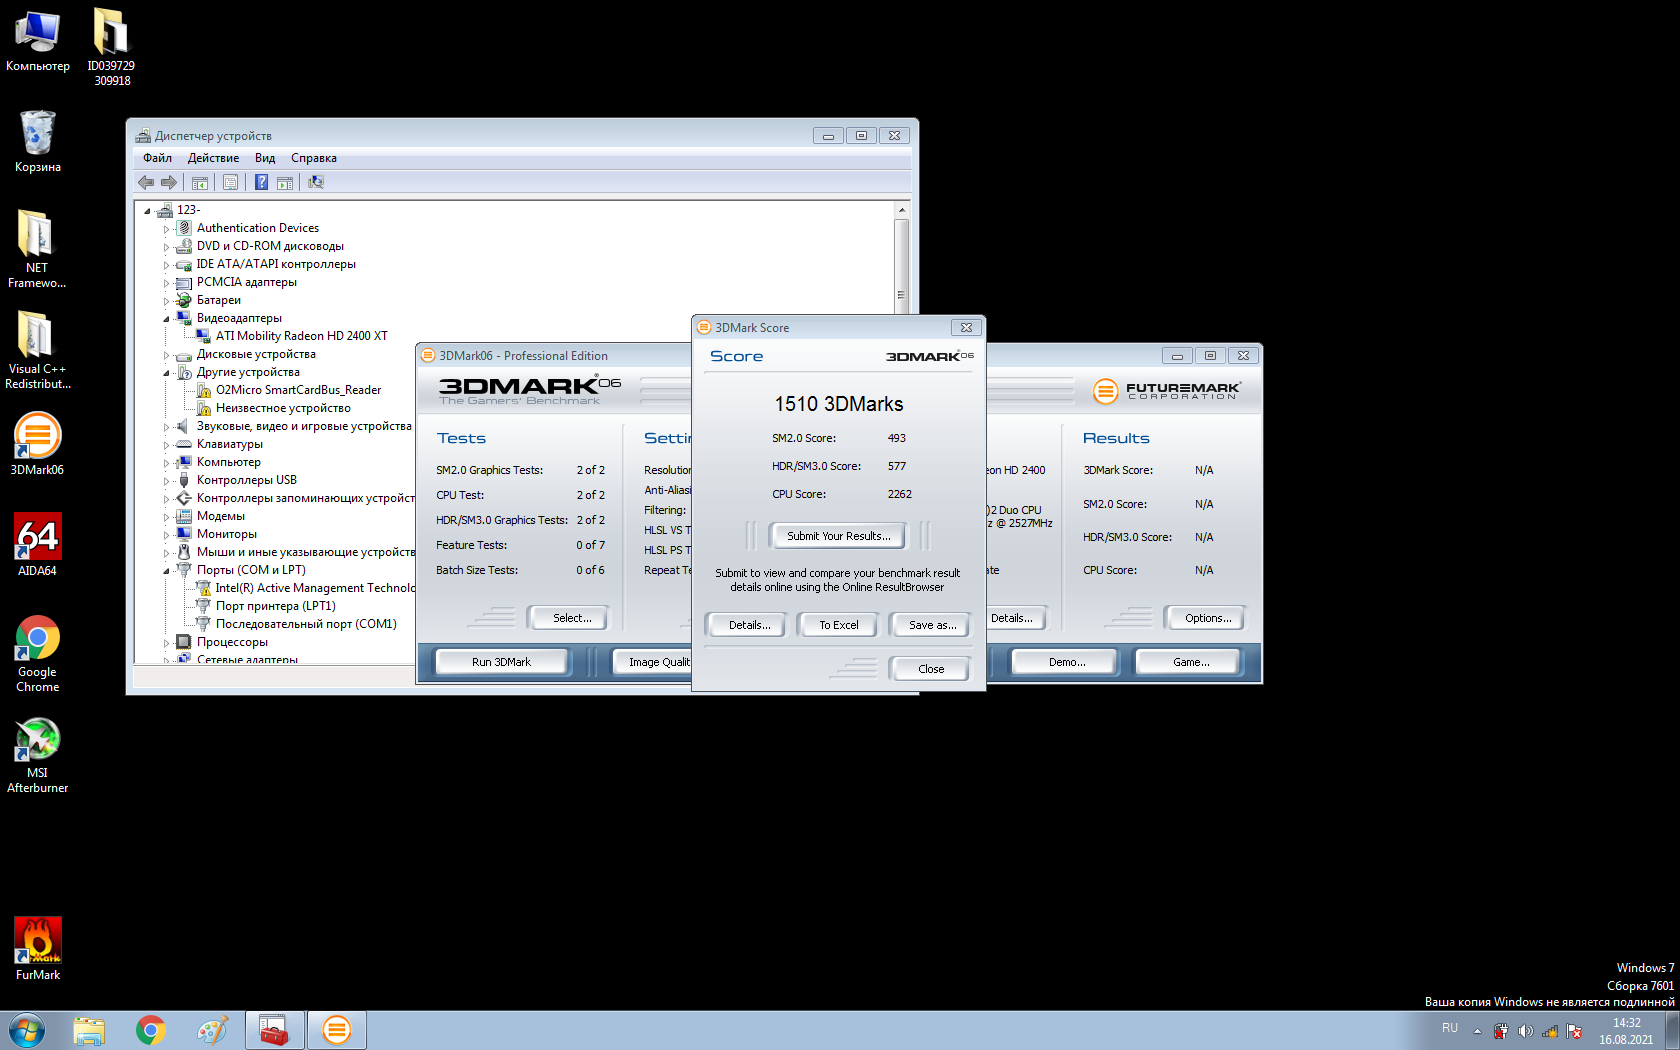Viewport: 1680px width, 1050px height.
Task: Click the Save as button
Action: (x=932, y=625)
